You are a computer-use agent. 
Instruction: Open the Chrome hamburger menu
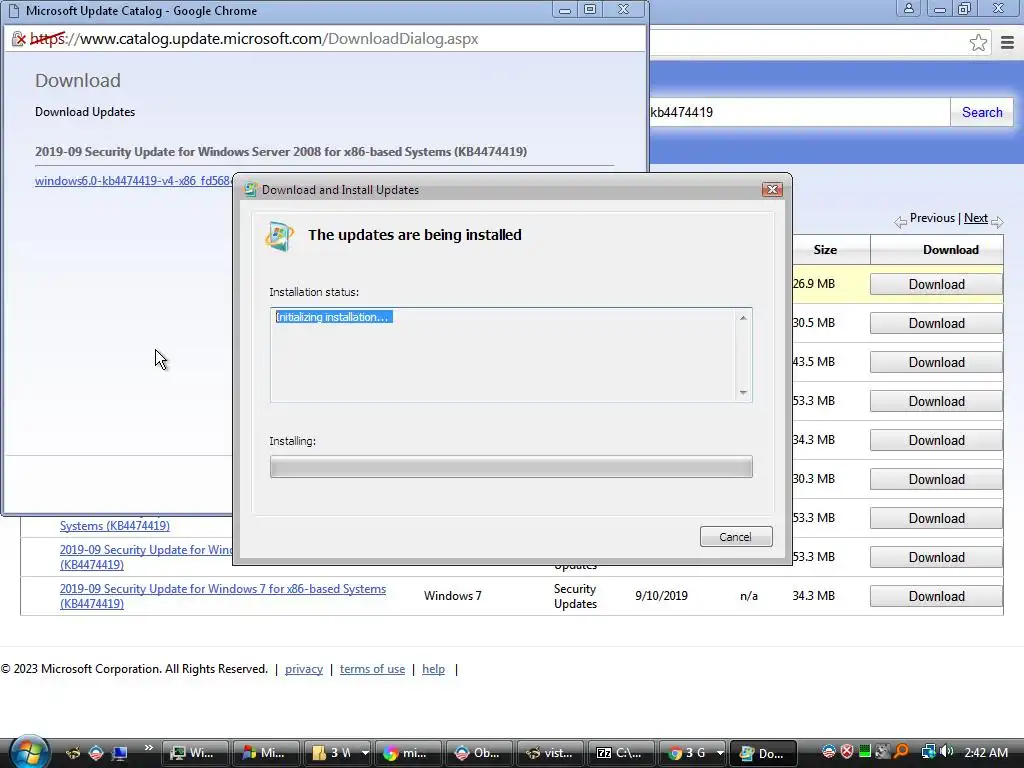(x=1007, y=43)
